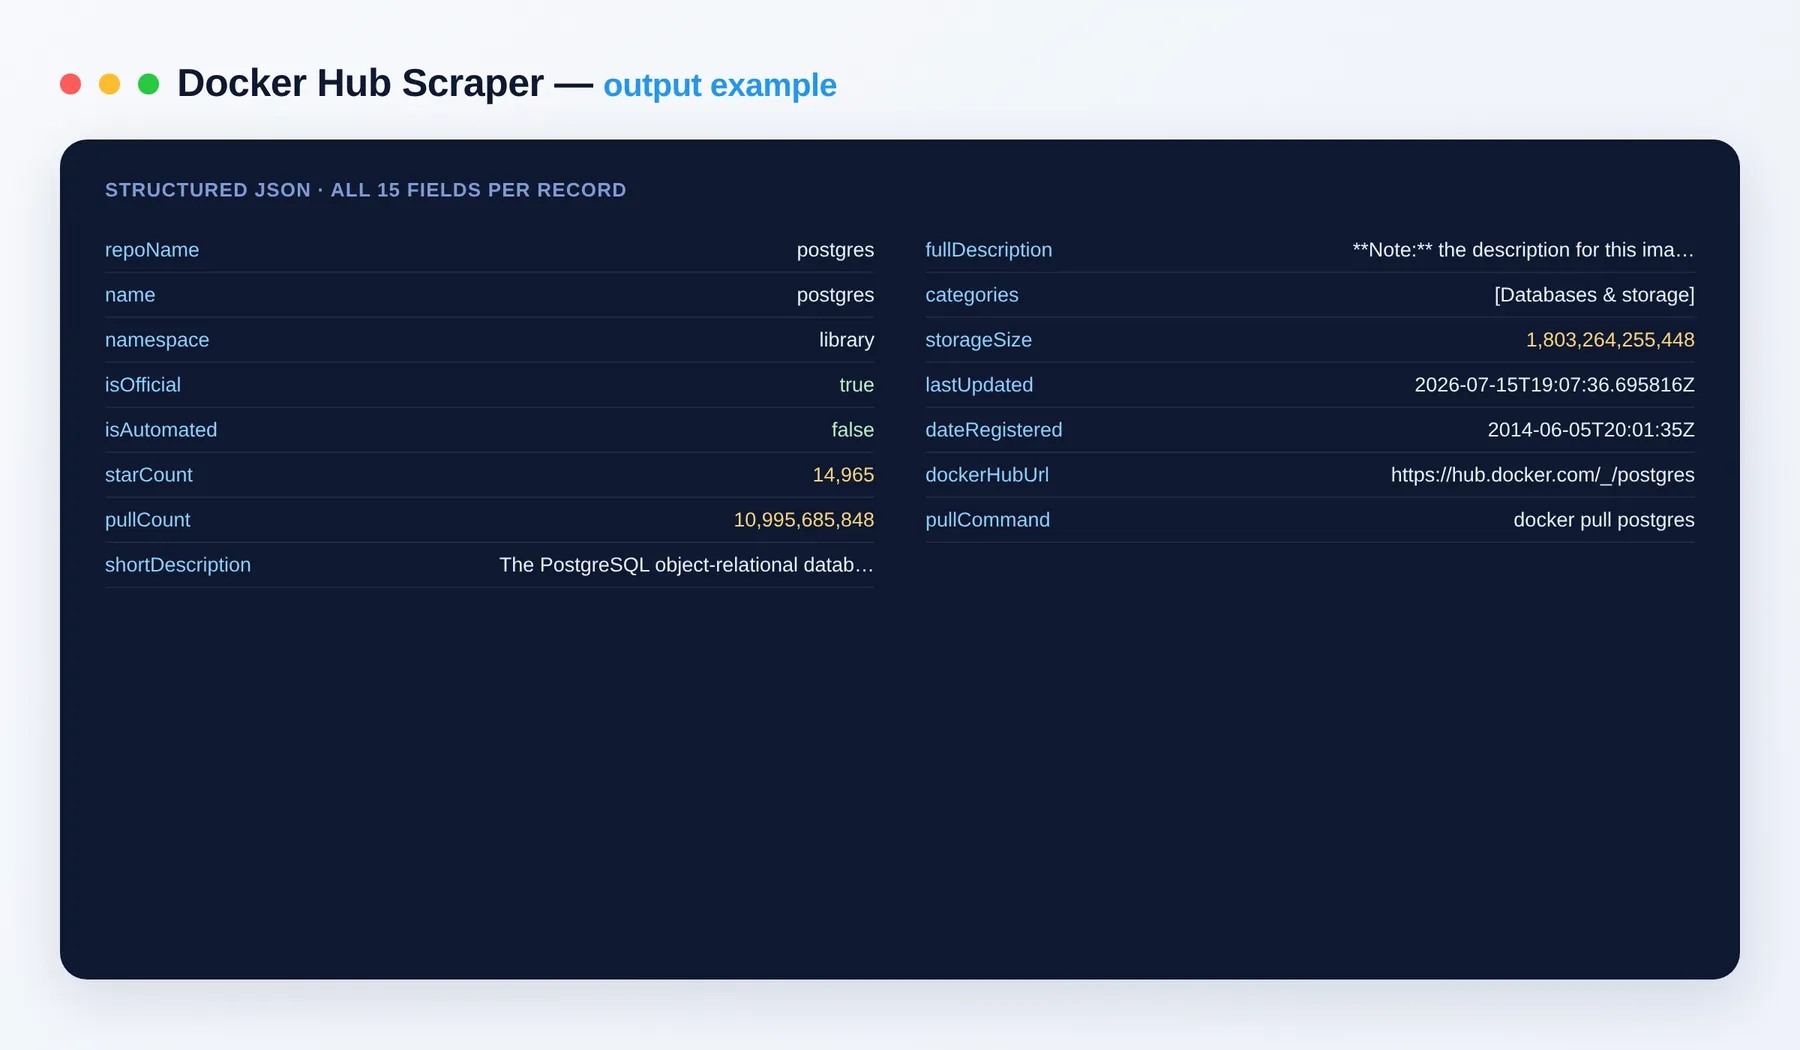Select the 'namespace' field label
The width and height of the screenshot is (1800, 1050).
[157, 340]
